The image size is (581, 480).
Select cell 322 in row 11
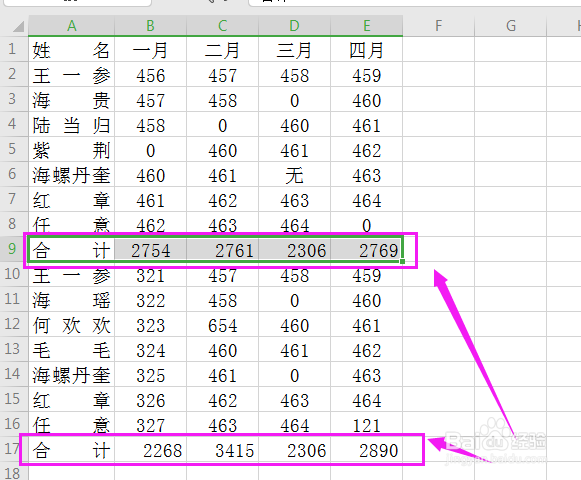click(x=150, y=300)
